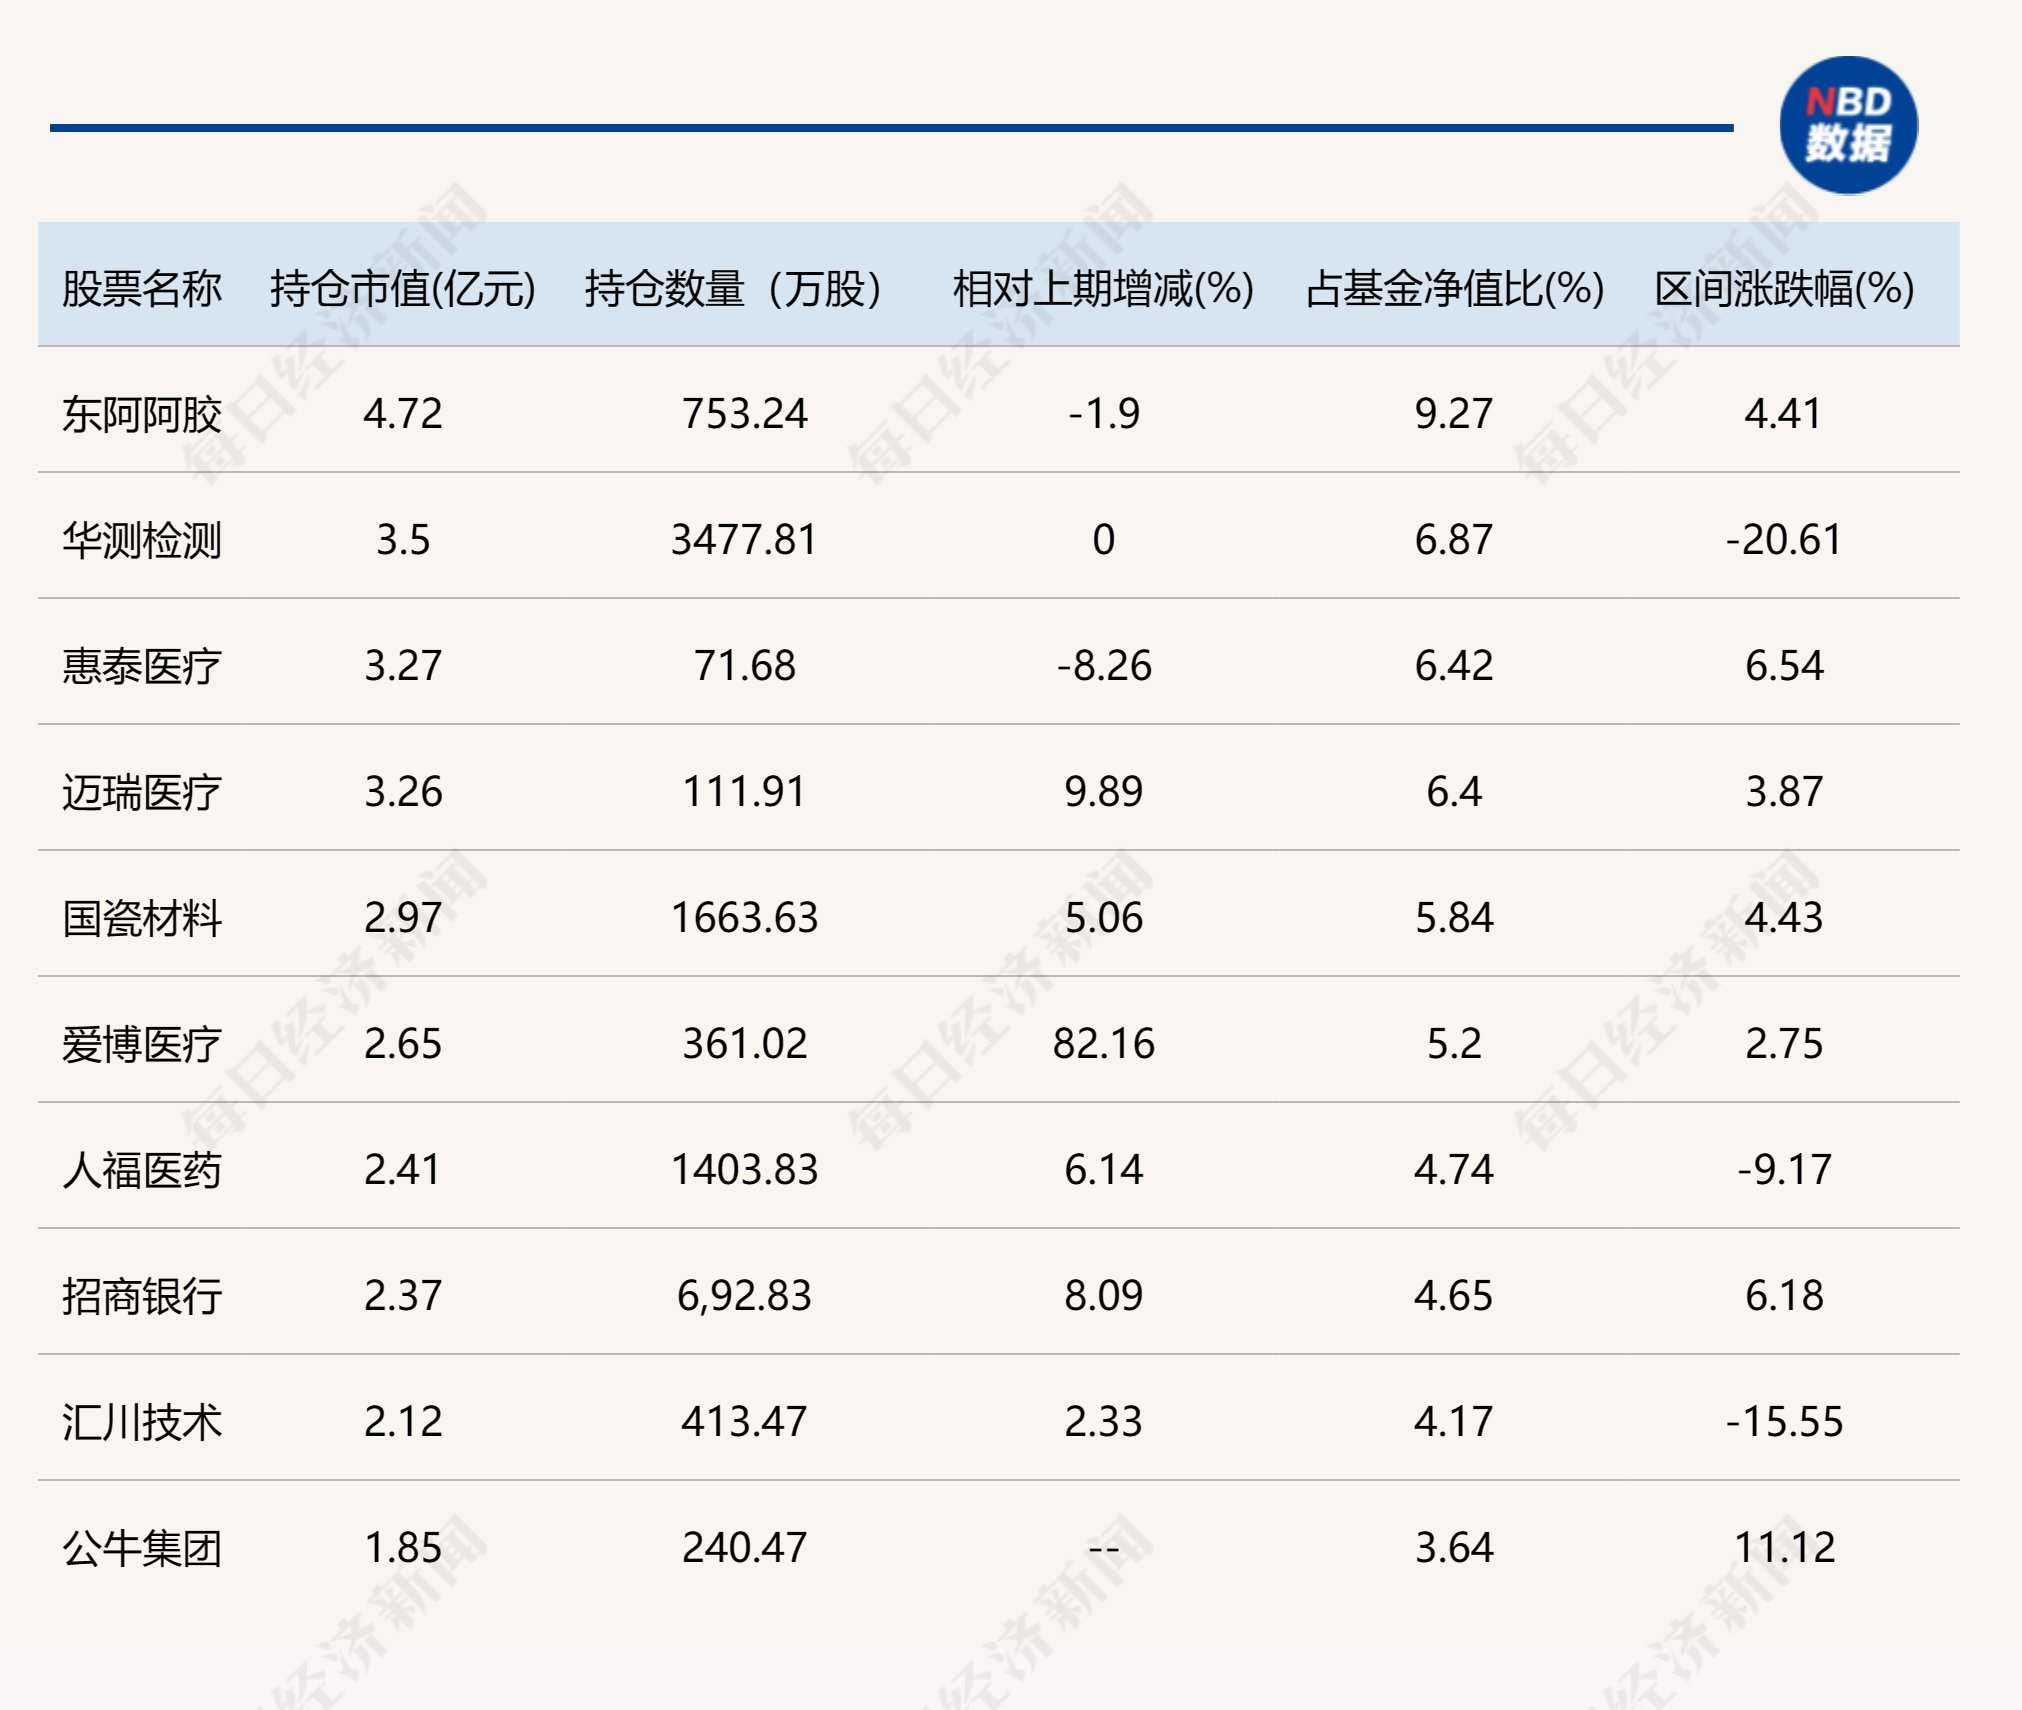Click the holding quantity 240.47
Viewport: 2022px width, 1710px height.
744,1548
